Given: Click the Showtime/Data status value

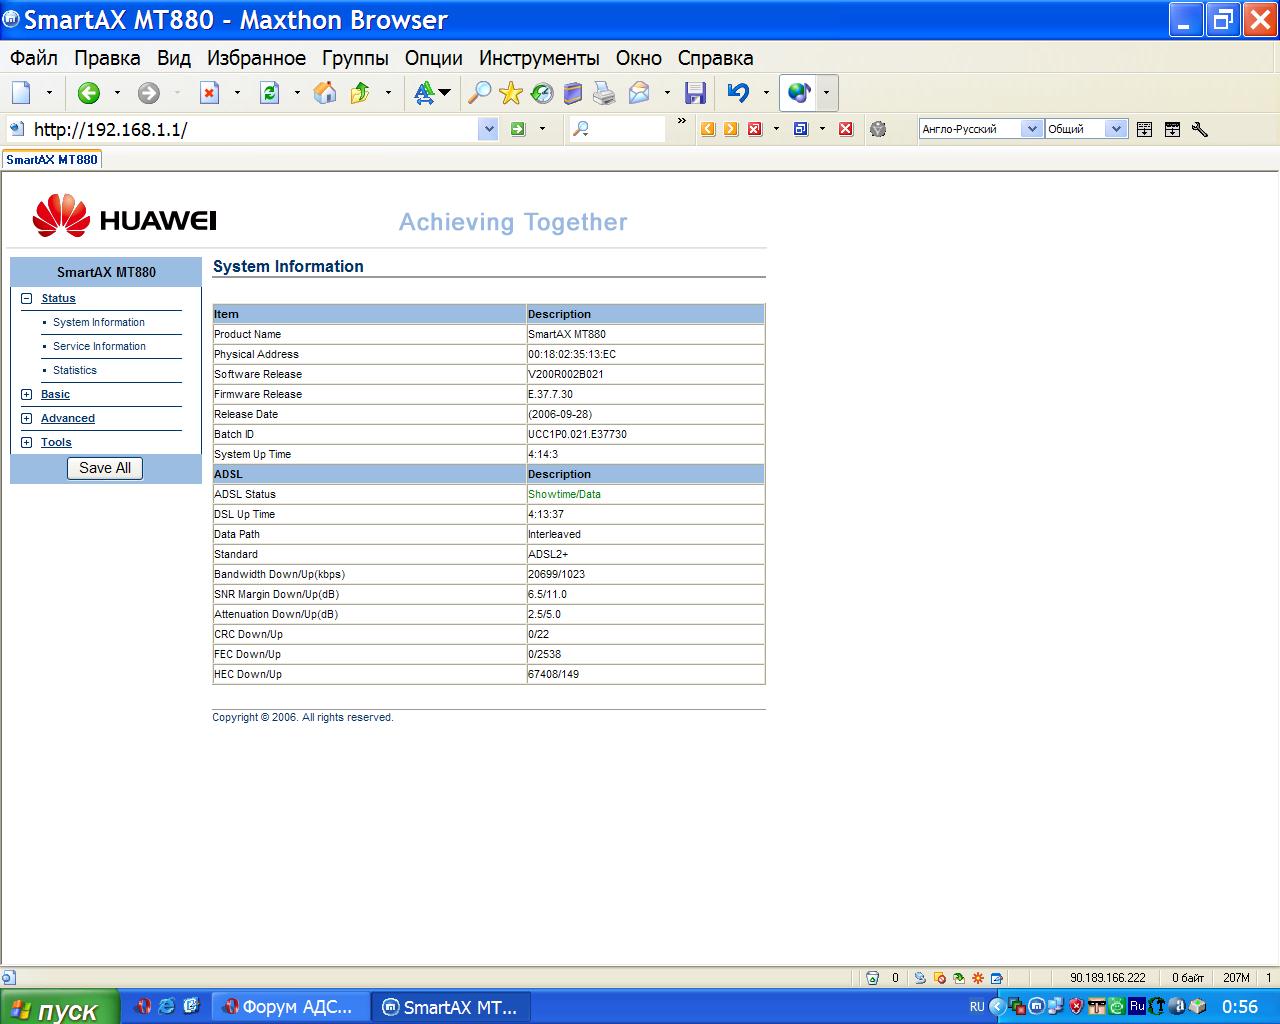Looking at the screenshot, I should tap(564, 494).
